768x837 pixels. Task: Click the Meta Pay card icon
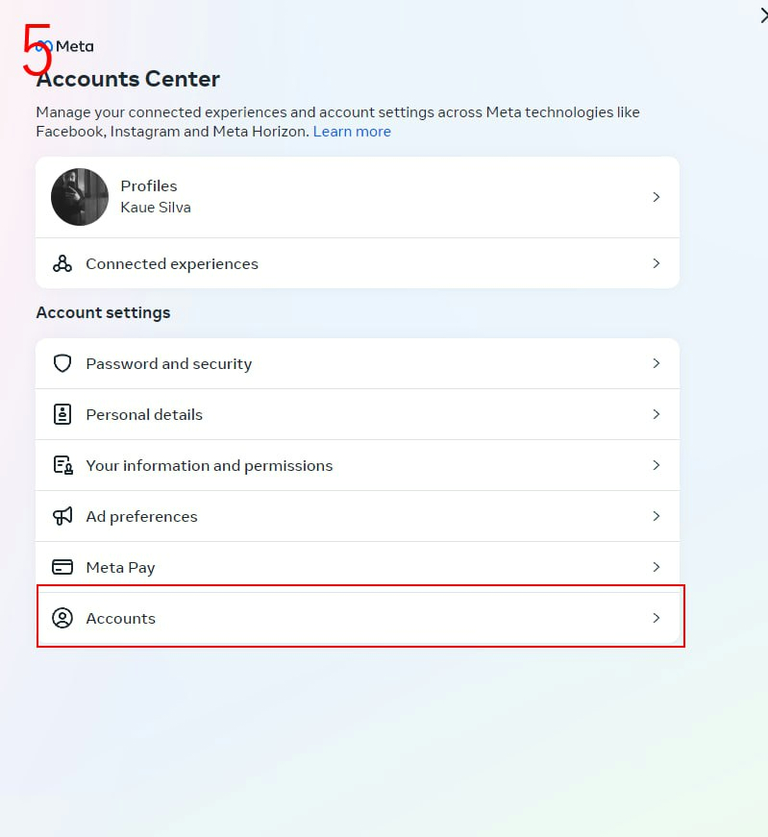point(62,568)
